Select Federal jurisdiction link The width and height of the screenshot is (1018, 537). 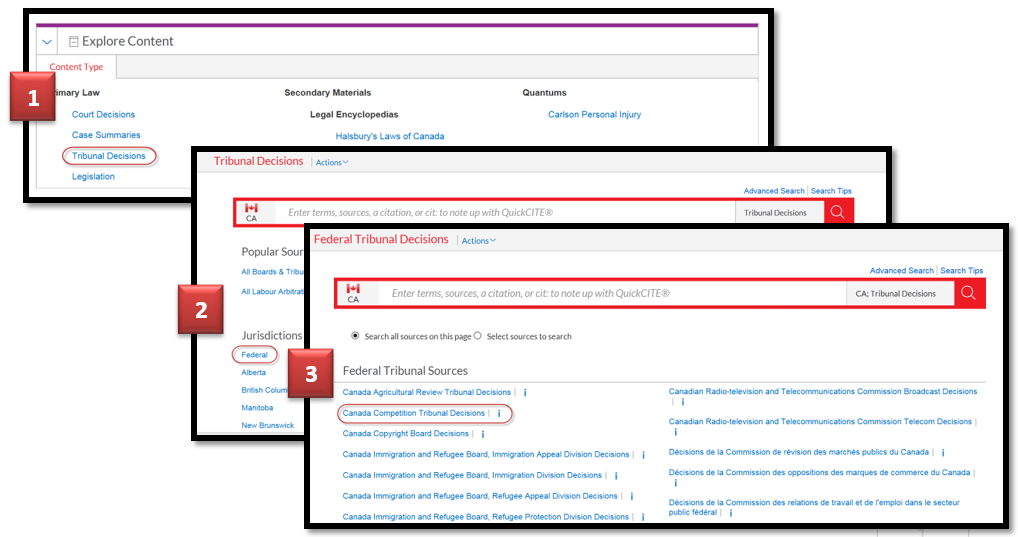point(254,355)
